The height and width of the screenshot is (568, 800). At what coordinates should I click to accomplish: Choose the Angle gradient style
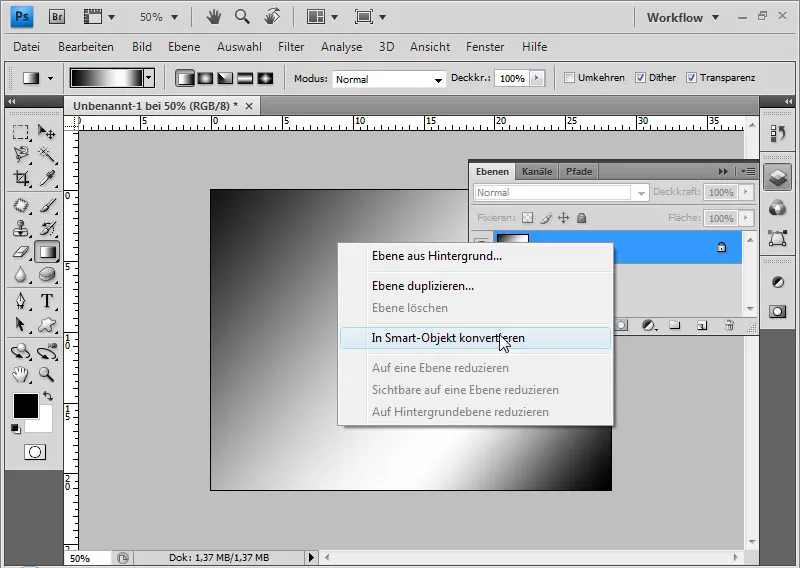point(225,78)
